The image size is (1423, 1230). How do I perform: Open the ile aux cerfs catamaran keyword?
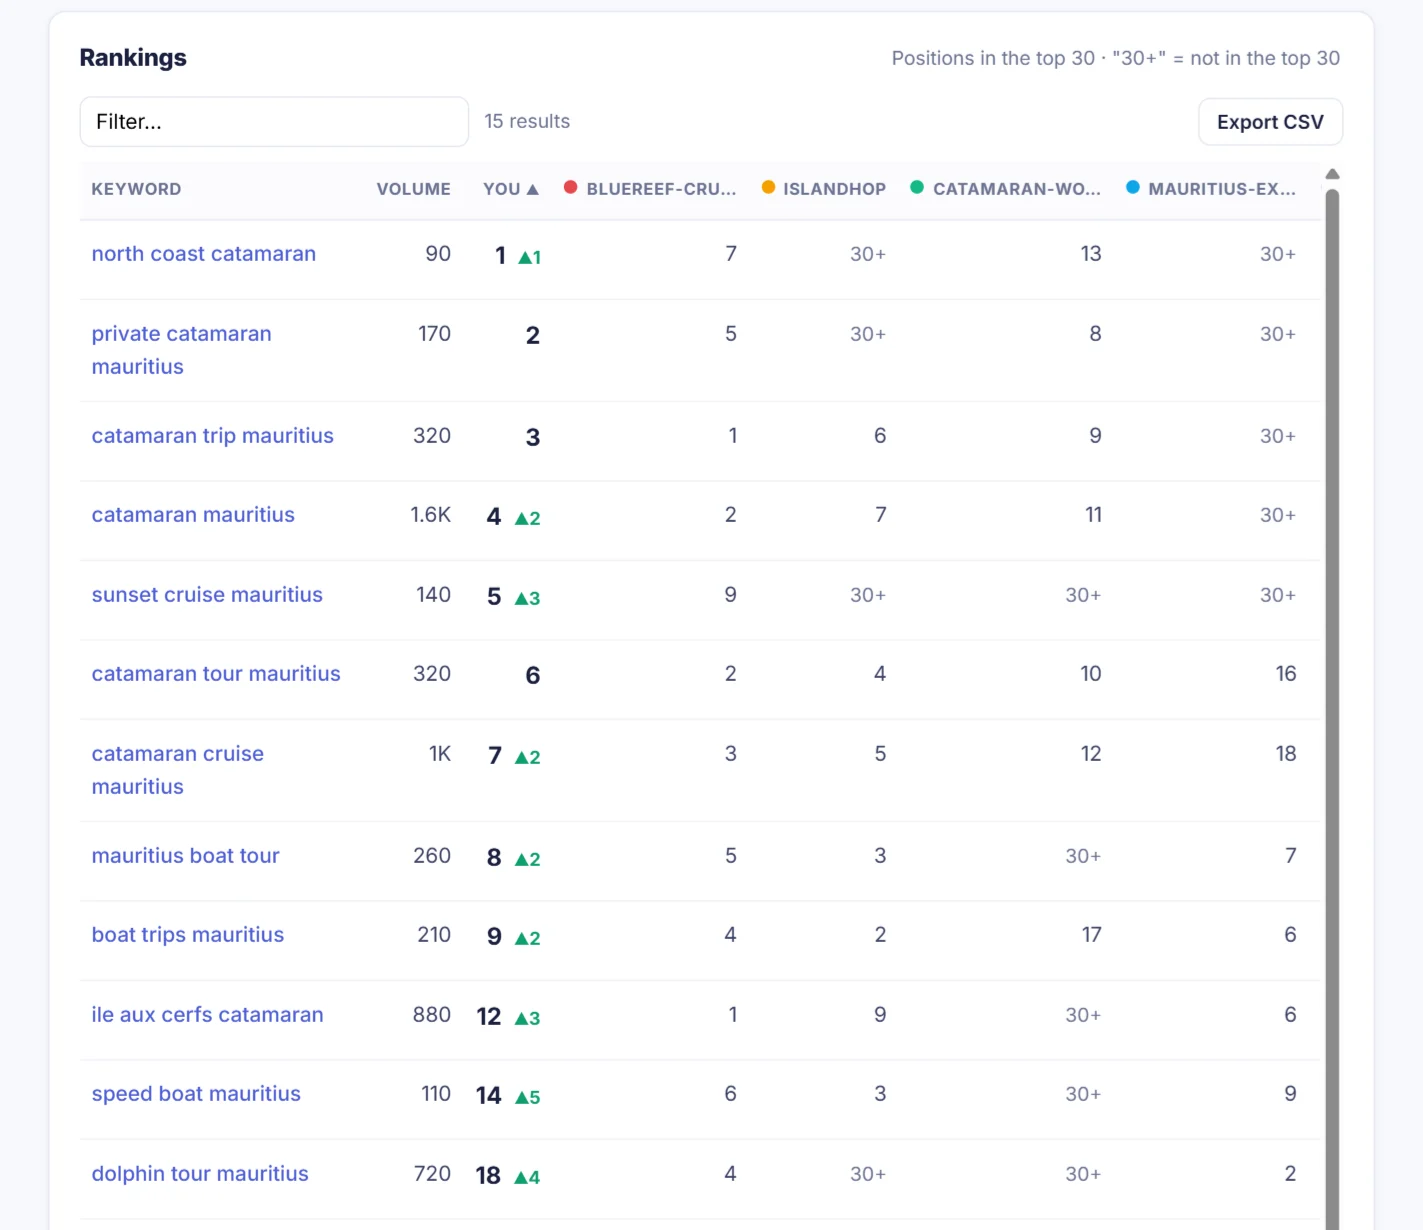tap(208, 1015)
